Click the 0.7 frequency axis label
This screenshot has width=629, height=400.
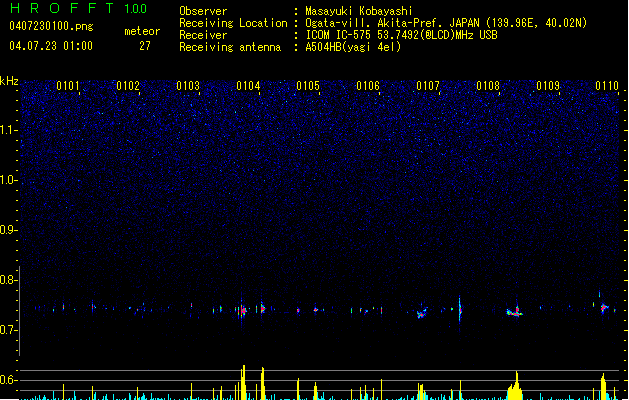8,330
